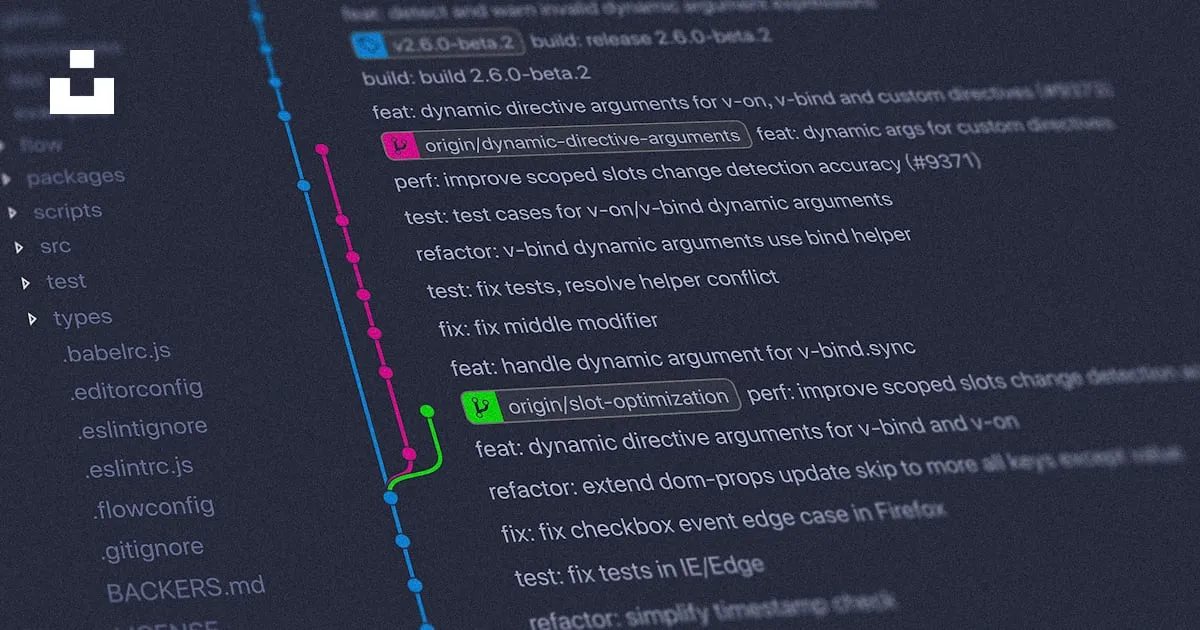Expand the test folder arrow
The height and width of the screenshot is (630, 1200).
26,283
